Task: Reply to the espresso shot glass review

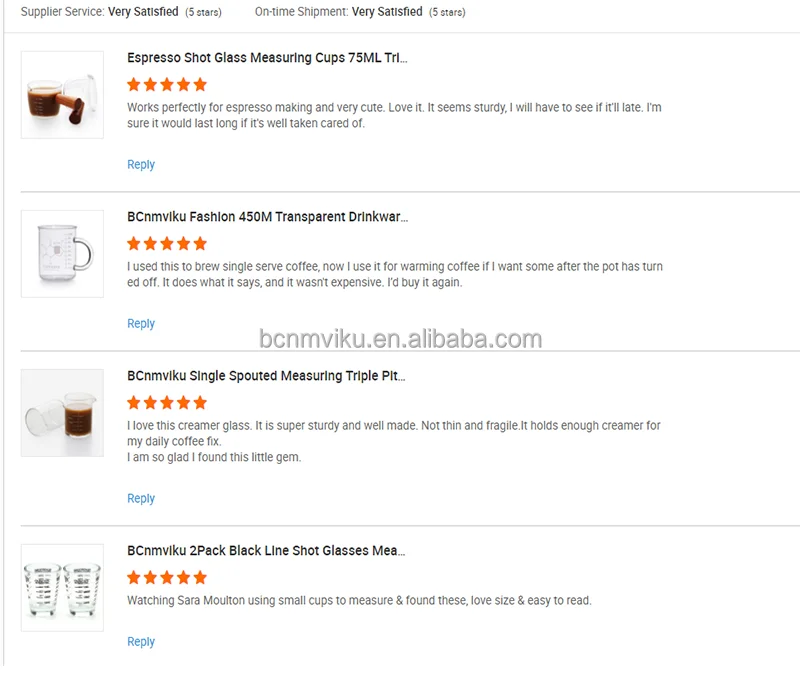Action: pyautogui.click(x=141, y=164)
